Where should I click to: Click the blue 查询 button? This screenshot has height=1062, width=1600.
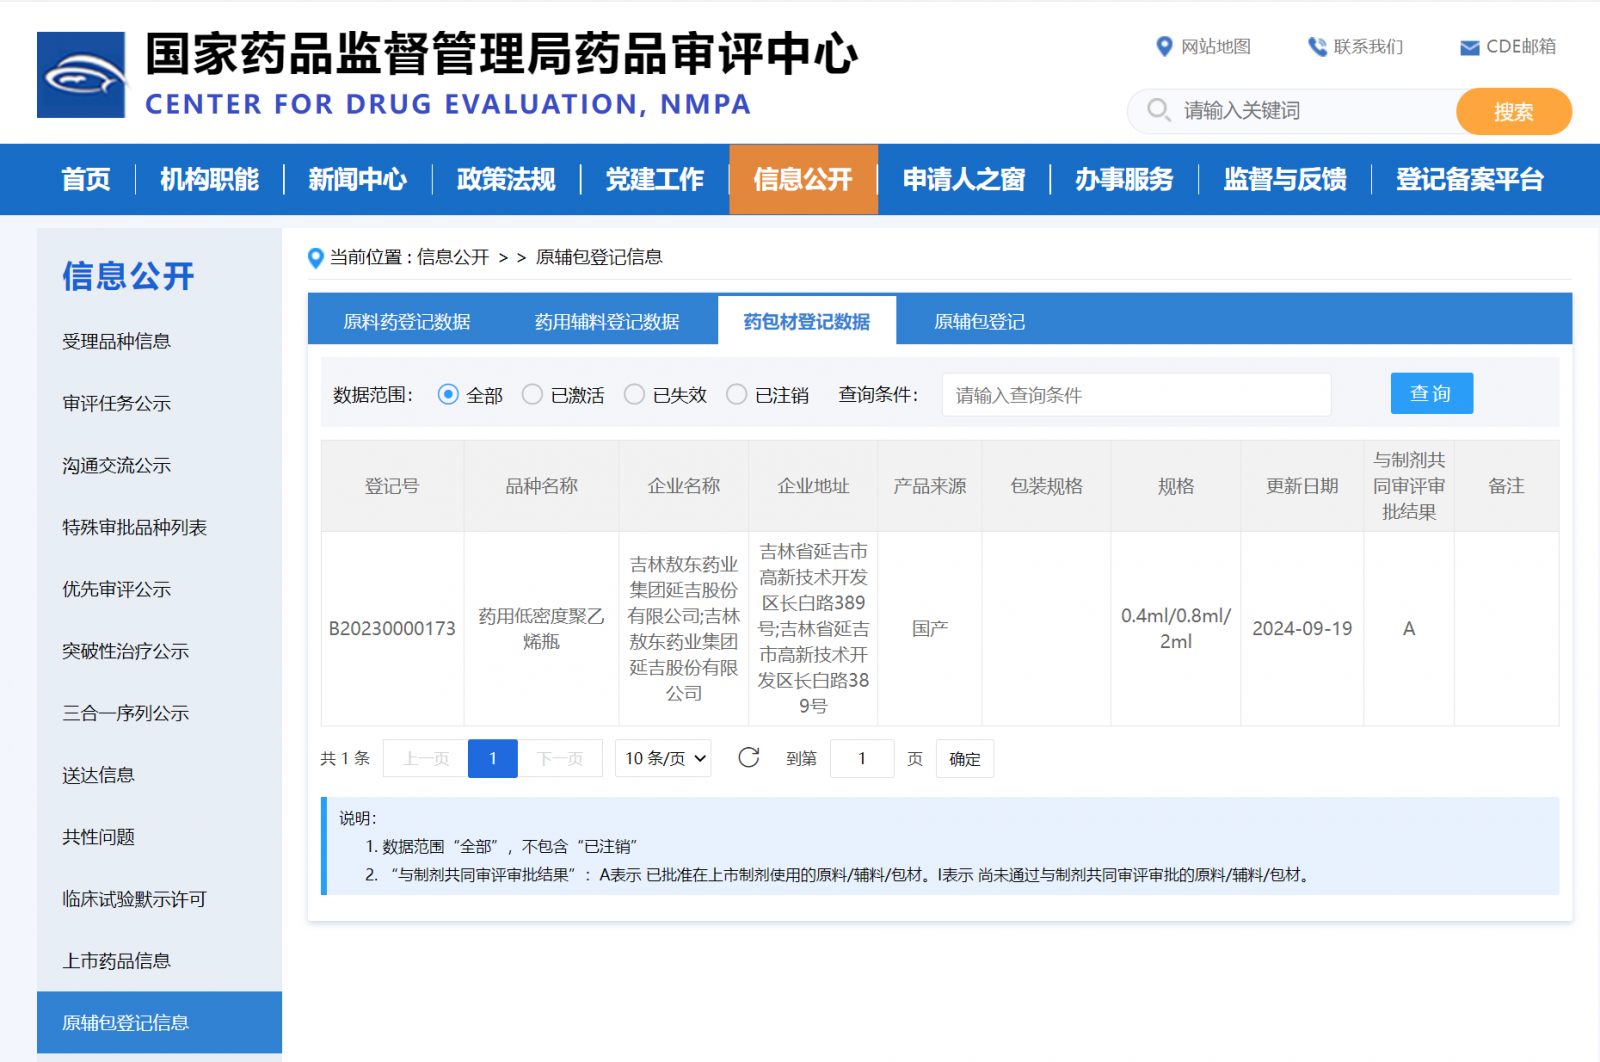tap(1431, 393)
